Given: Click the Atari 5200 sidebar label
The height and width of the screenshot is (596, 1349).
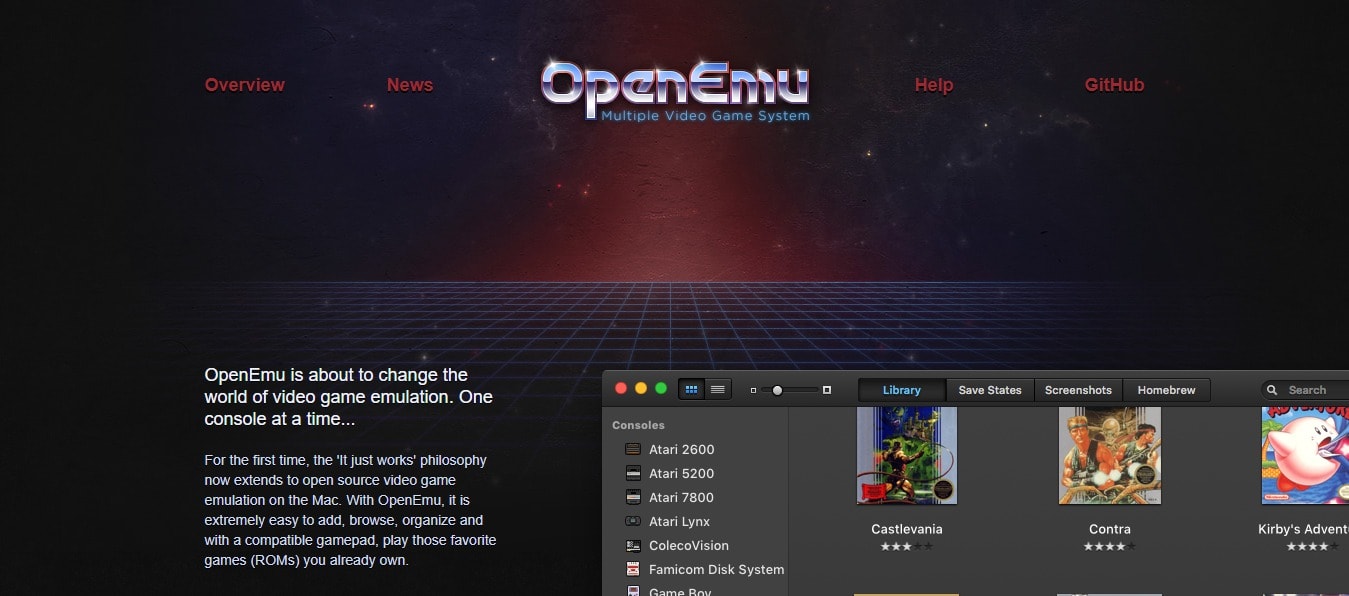Looking at the screenshot, I should point(682,474).
